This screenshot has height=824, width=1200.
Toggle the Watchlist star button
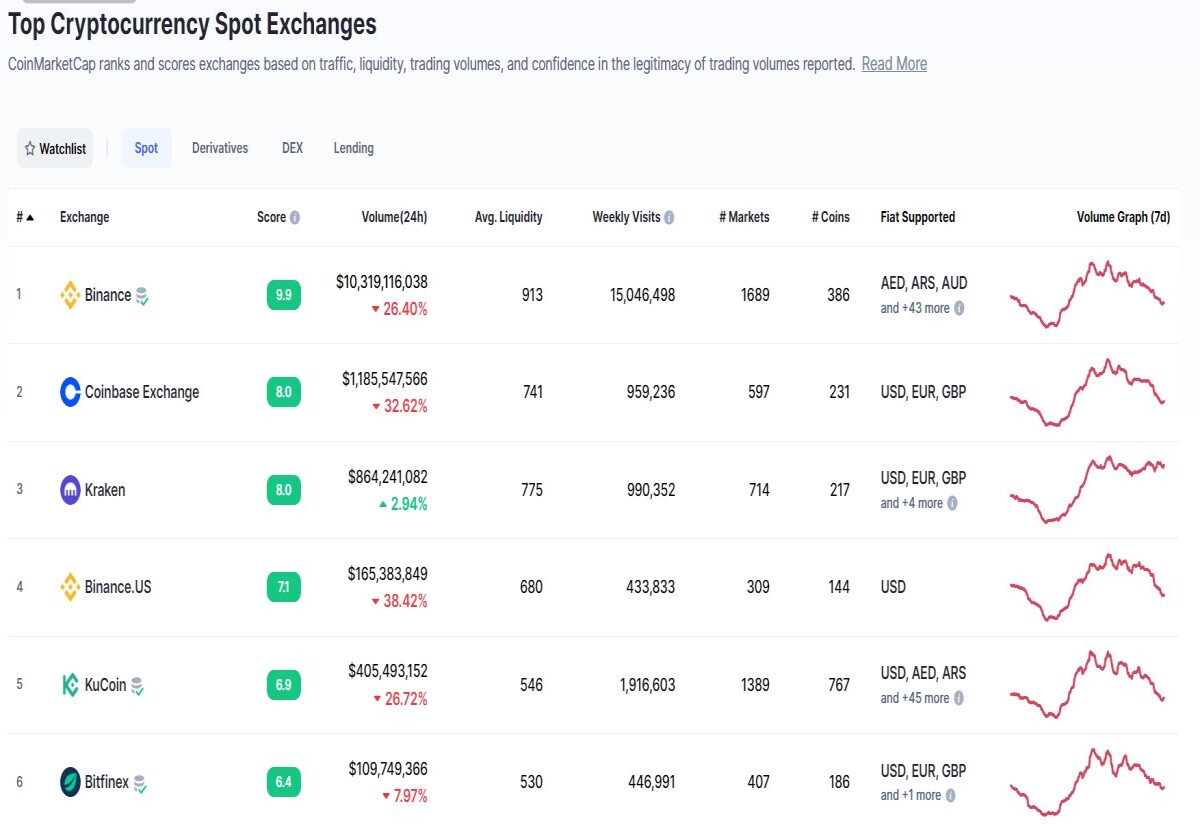(55, 148)
